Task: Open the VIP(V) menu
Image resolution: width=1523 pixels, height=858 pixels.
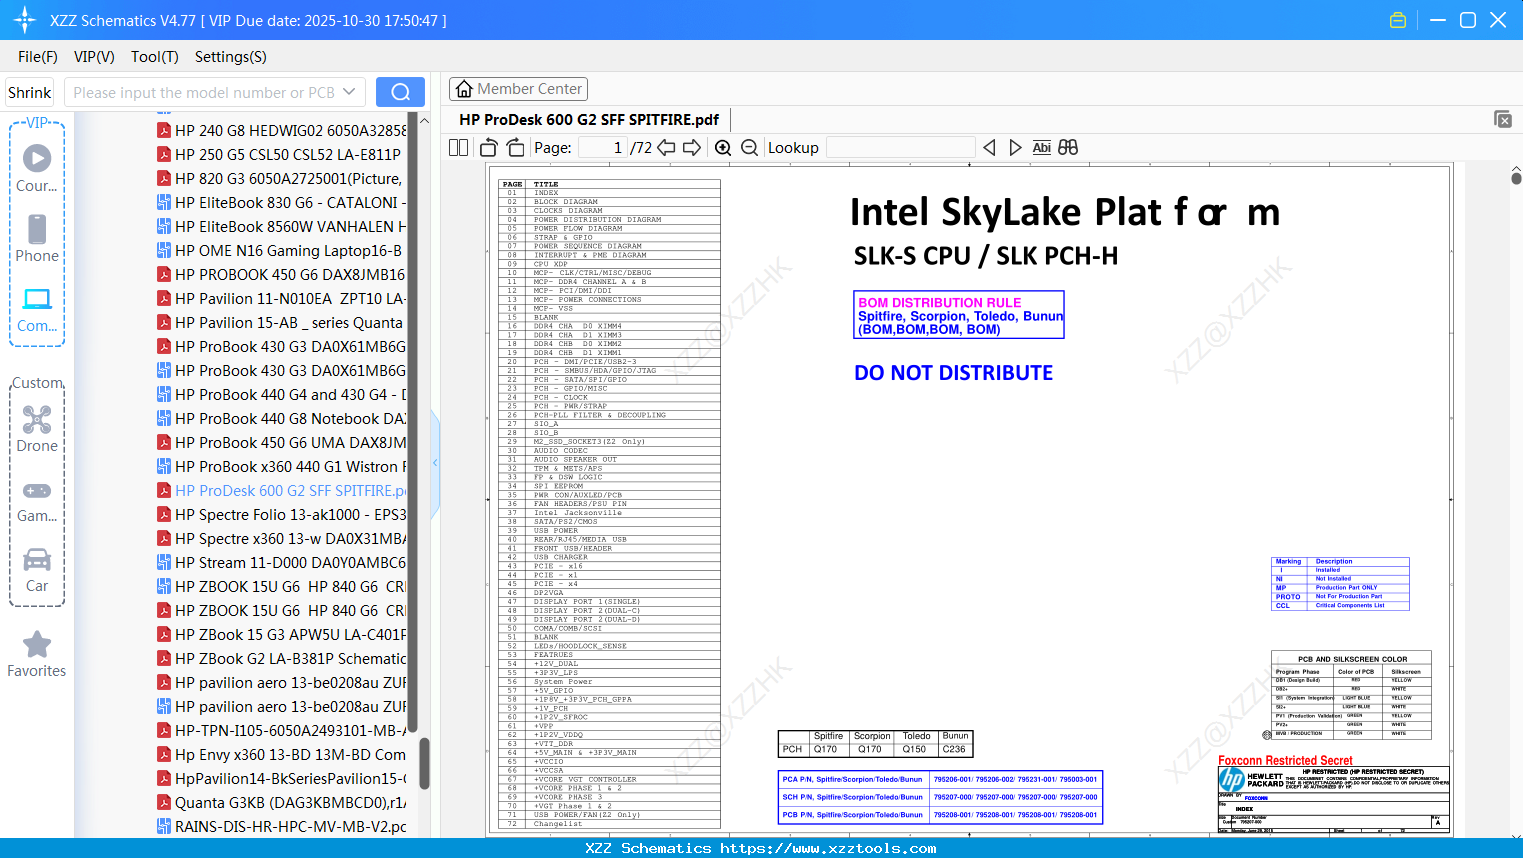Action: (94, 57)
